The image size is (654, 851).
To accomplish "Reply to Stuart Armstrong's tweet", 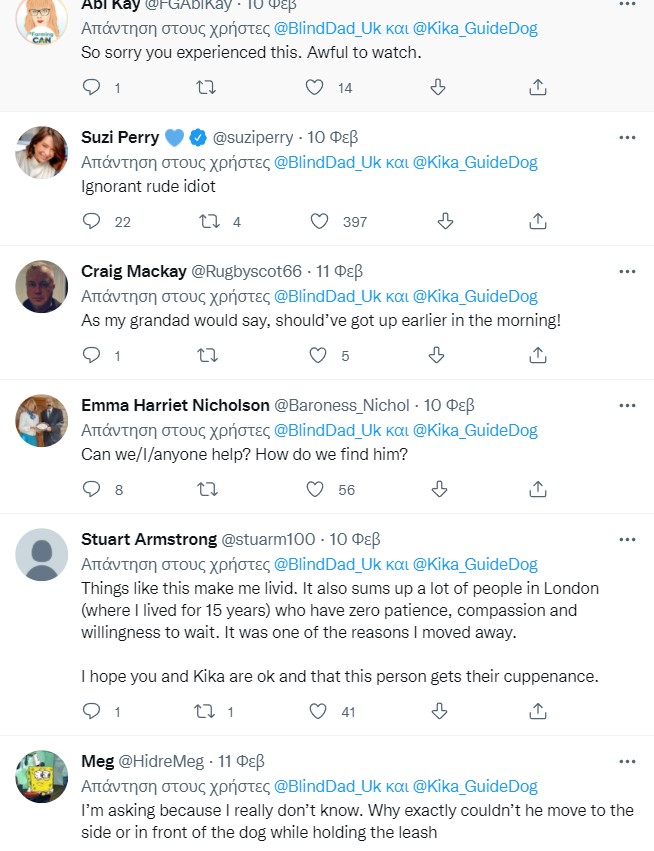I will (x=92, y=711).
